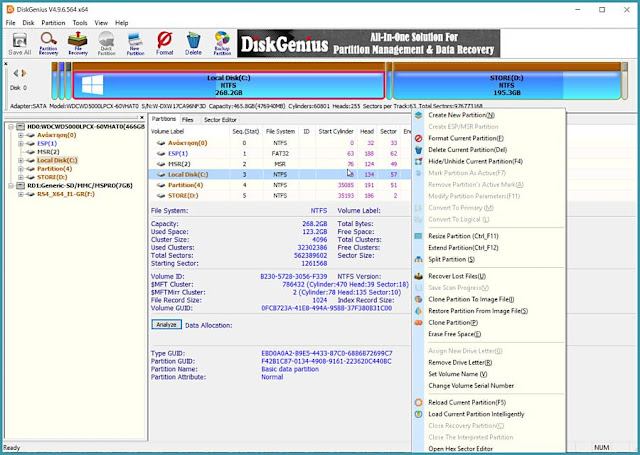Close the disk tree panel
This screenshot has height=455, width=640.
[142, 118]
